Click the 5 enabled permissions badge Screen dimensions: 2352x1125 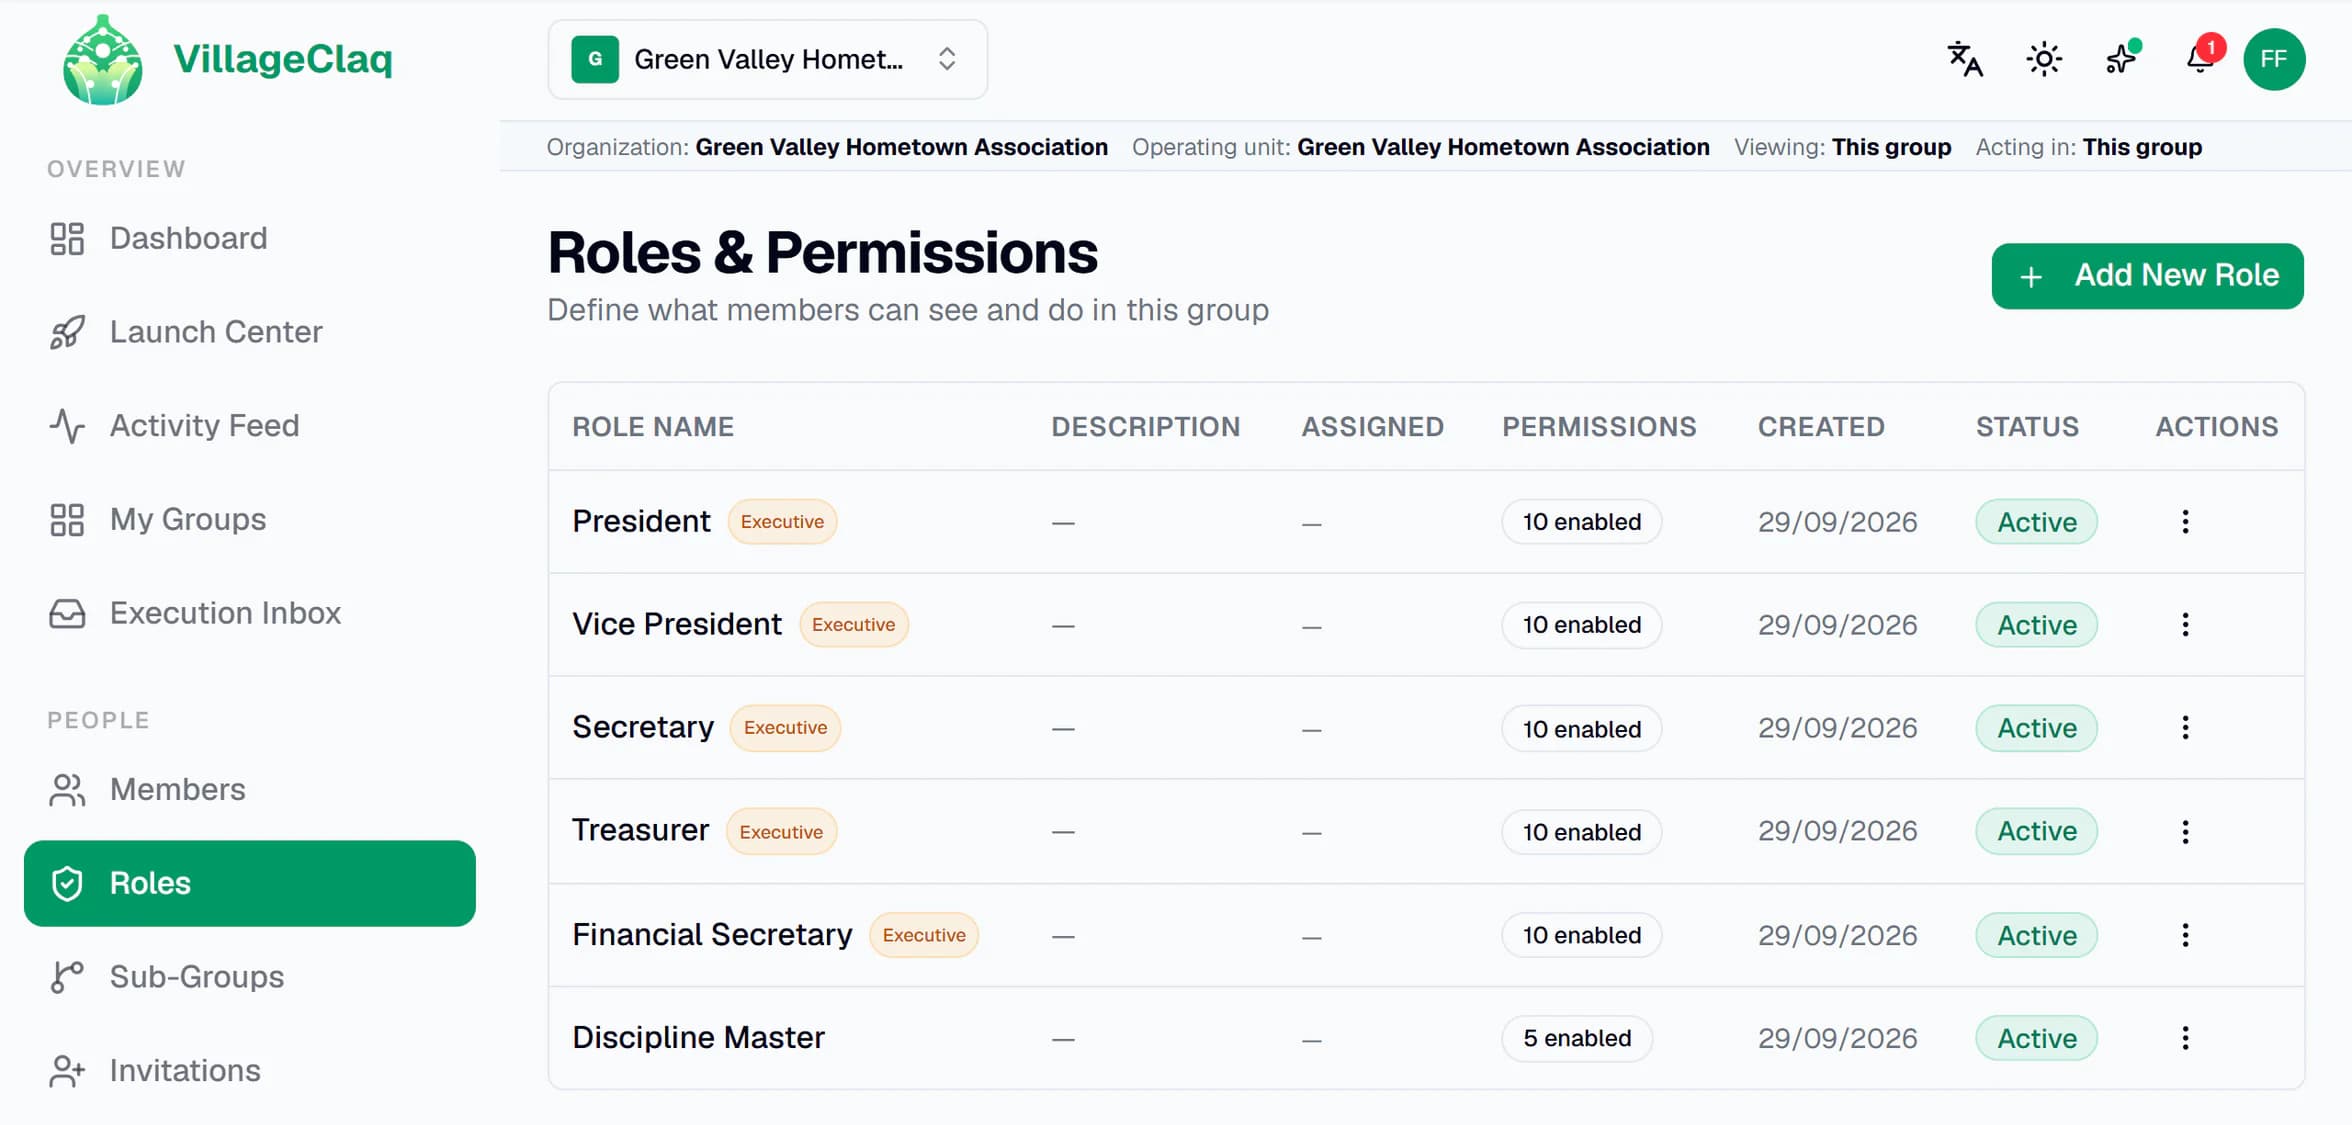1577,1038
